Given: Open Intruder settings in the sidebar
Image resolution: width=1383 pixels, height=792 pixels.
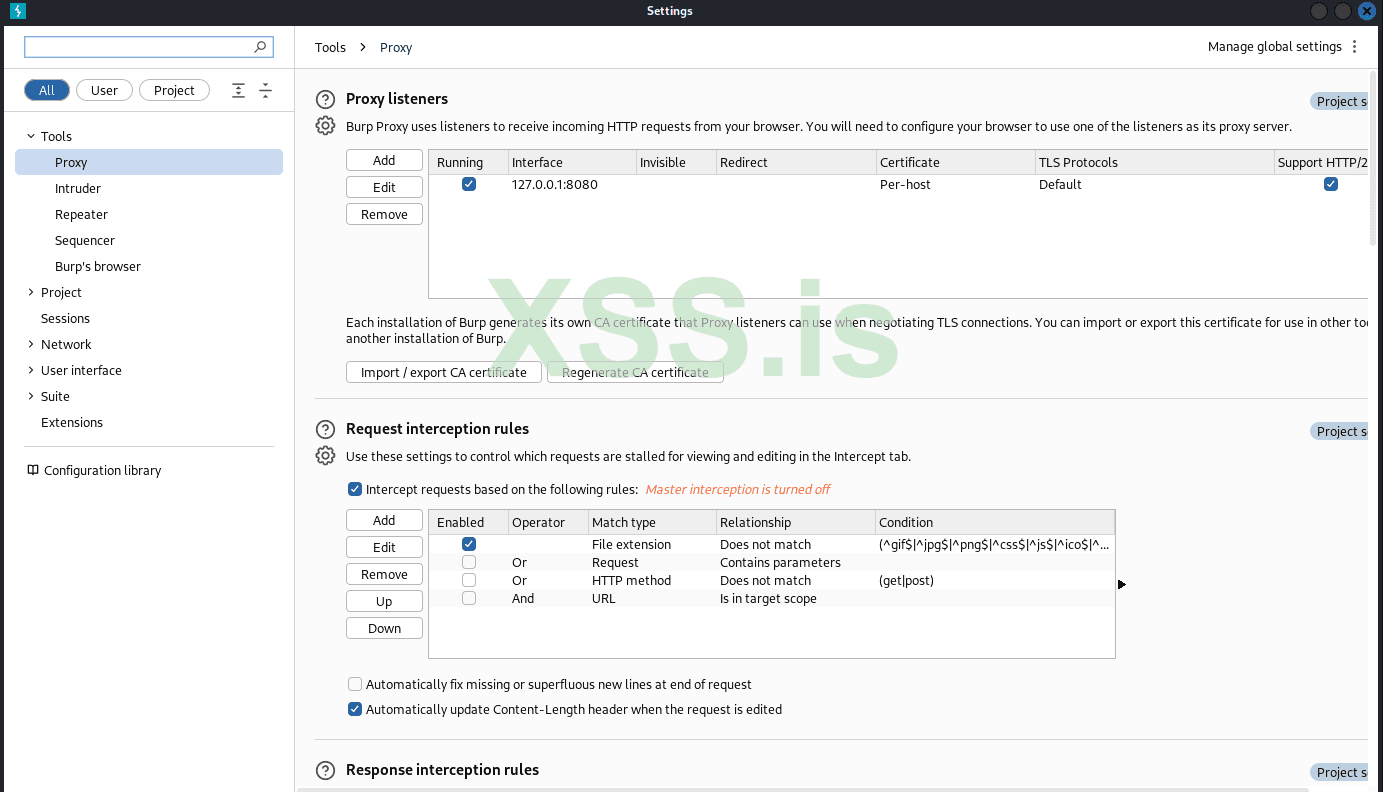Looking at the screenshot, I should (x=78, y=188).
